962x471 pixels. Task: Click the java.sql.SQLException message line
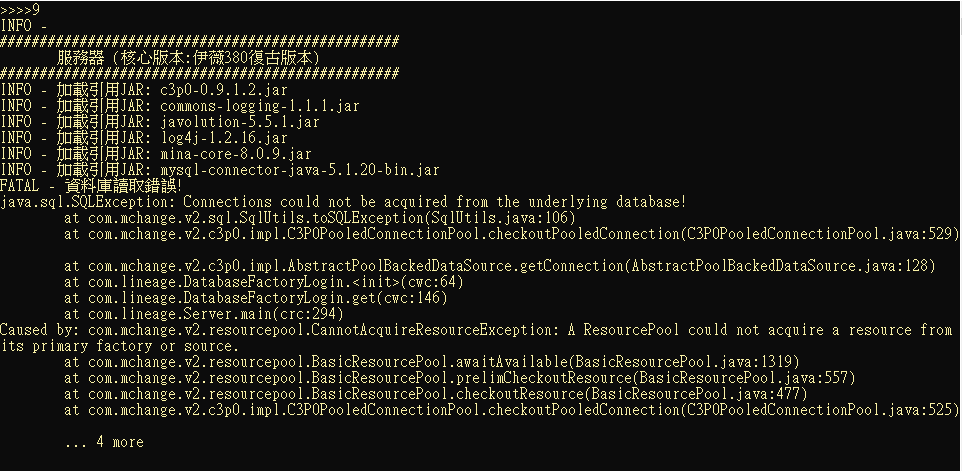(343, 202)
